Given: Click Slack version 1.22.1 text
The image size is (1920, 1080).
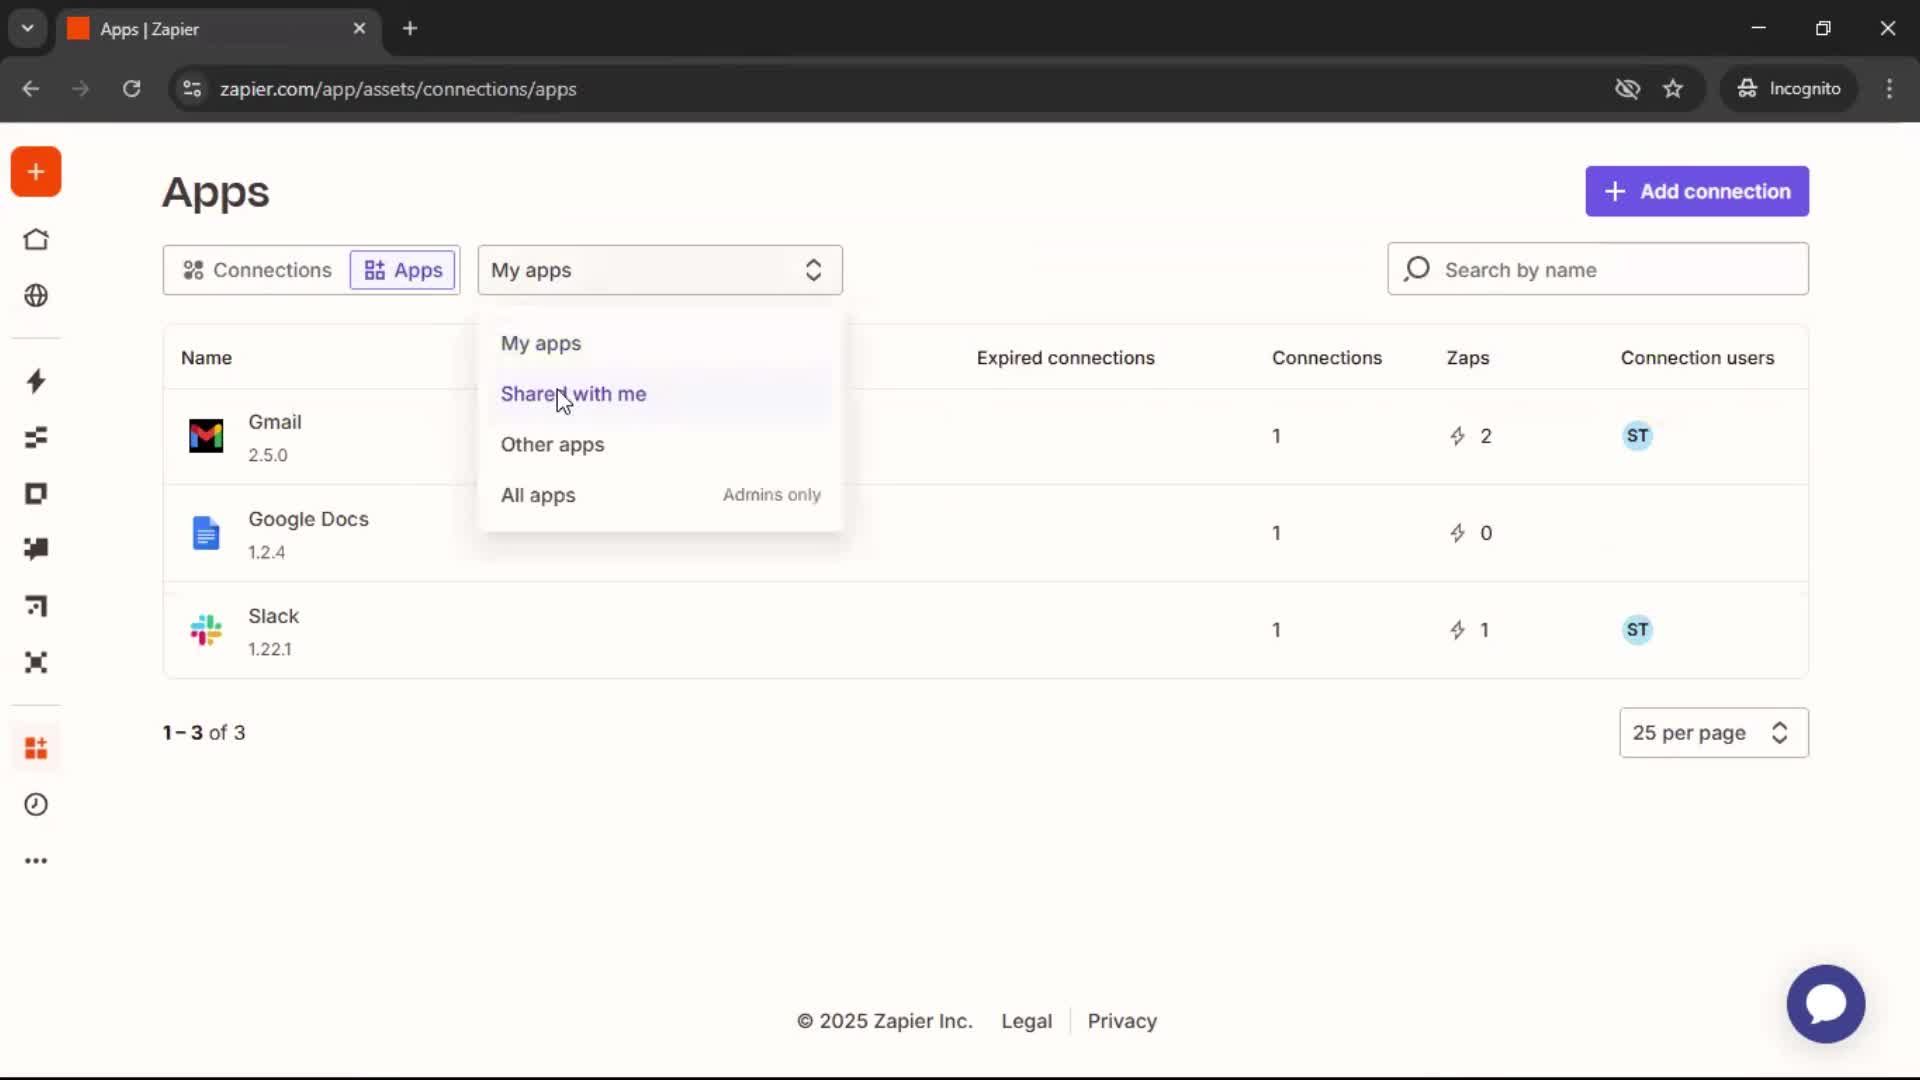Looking at the screenshot, I should click(x=270, y=649).
